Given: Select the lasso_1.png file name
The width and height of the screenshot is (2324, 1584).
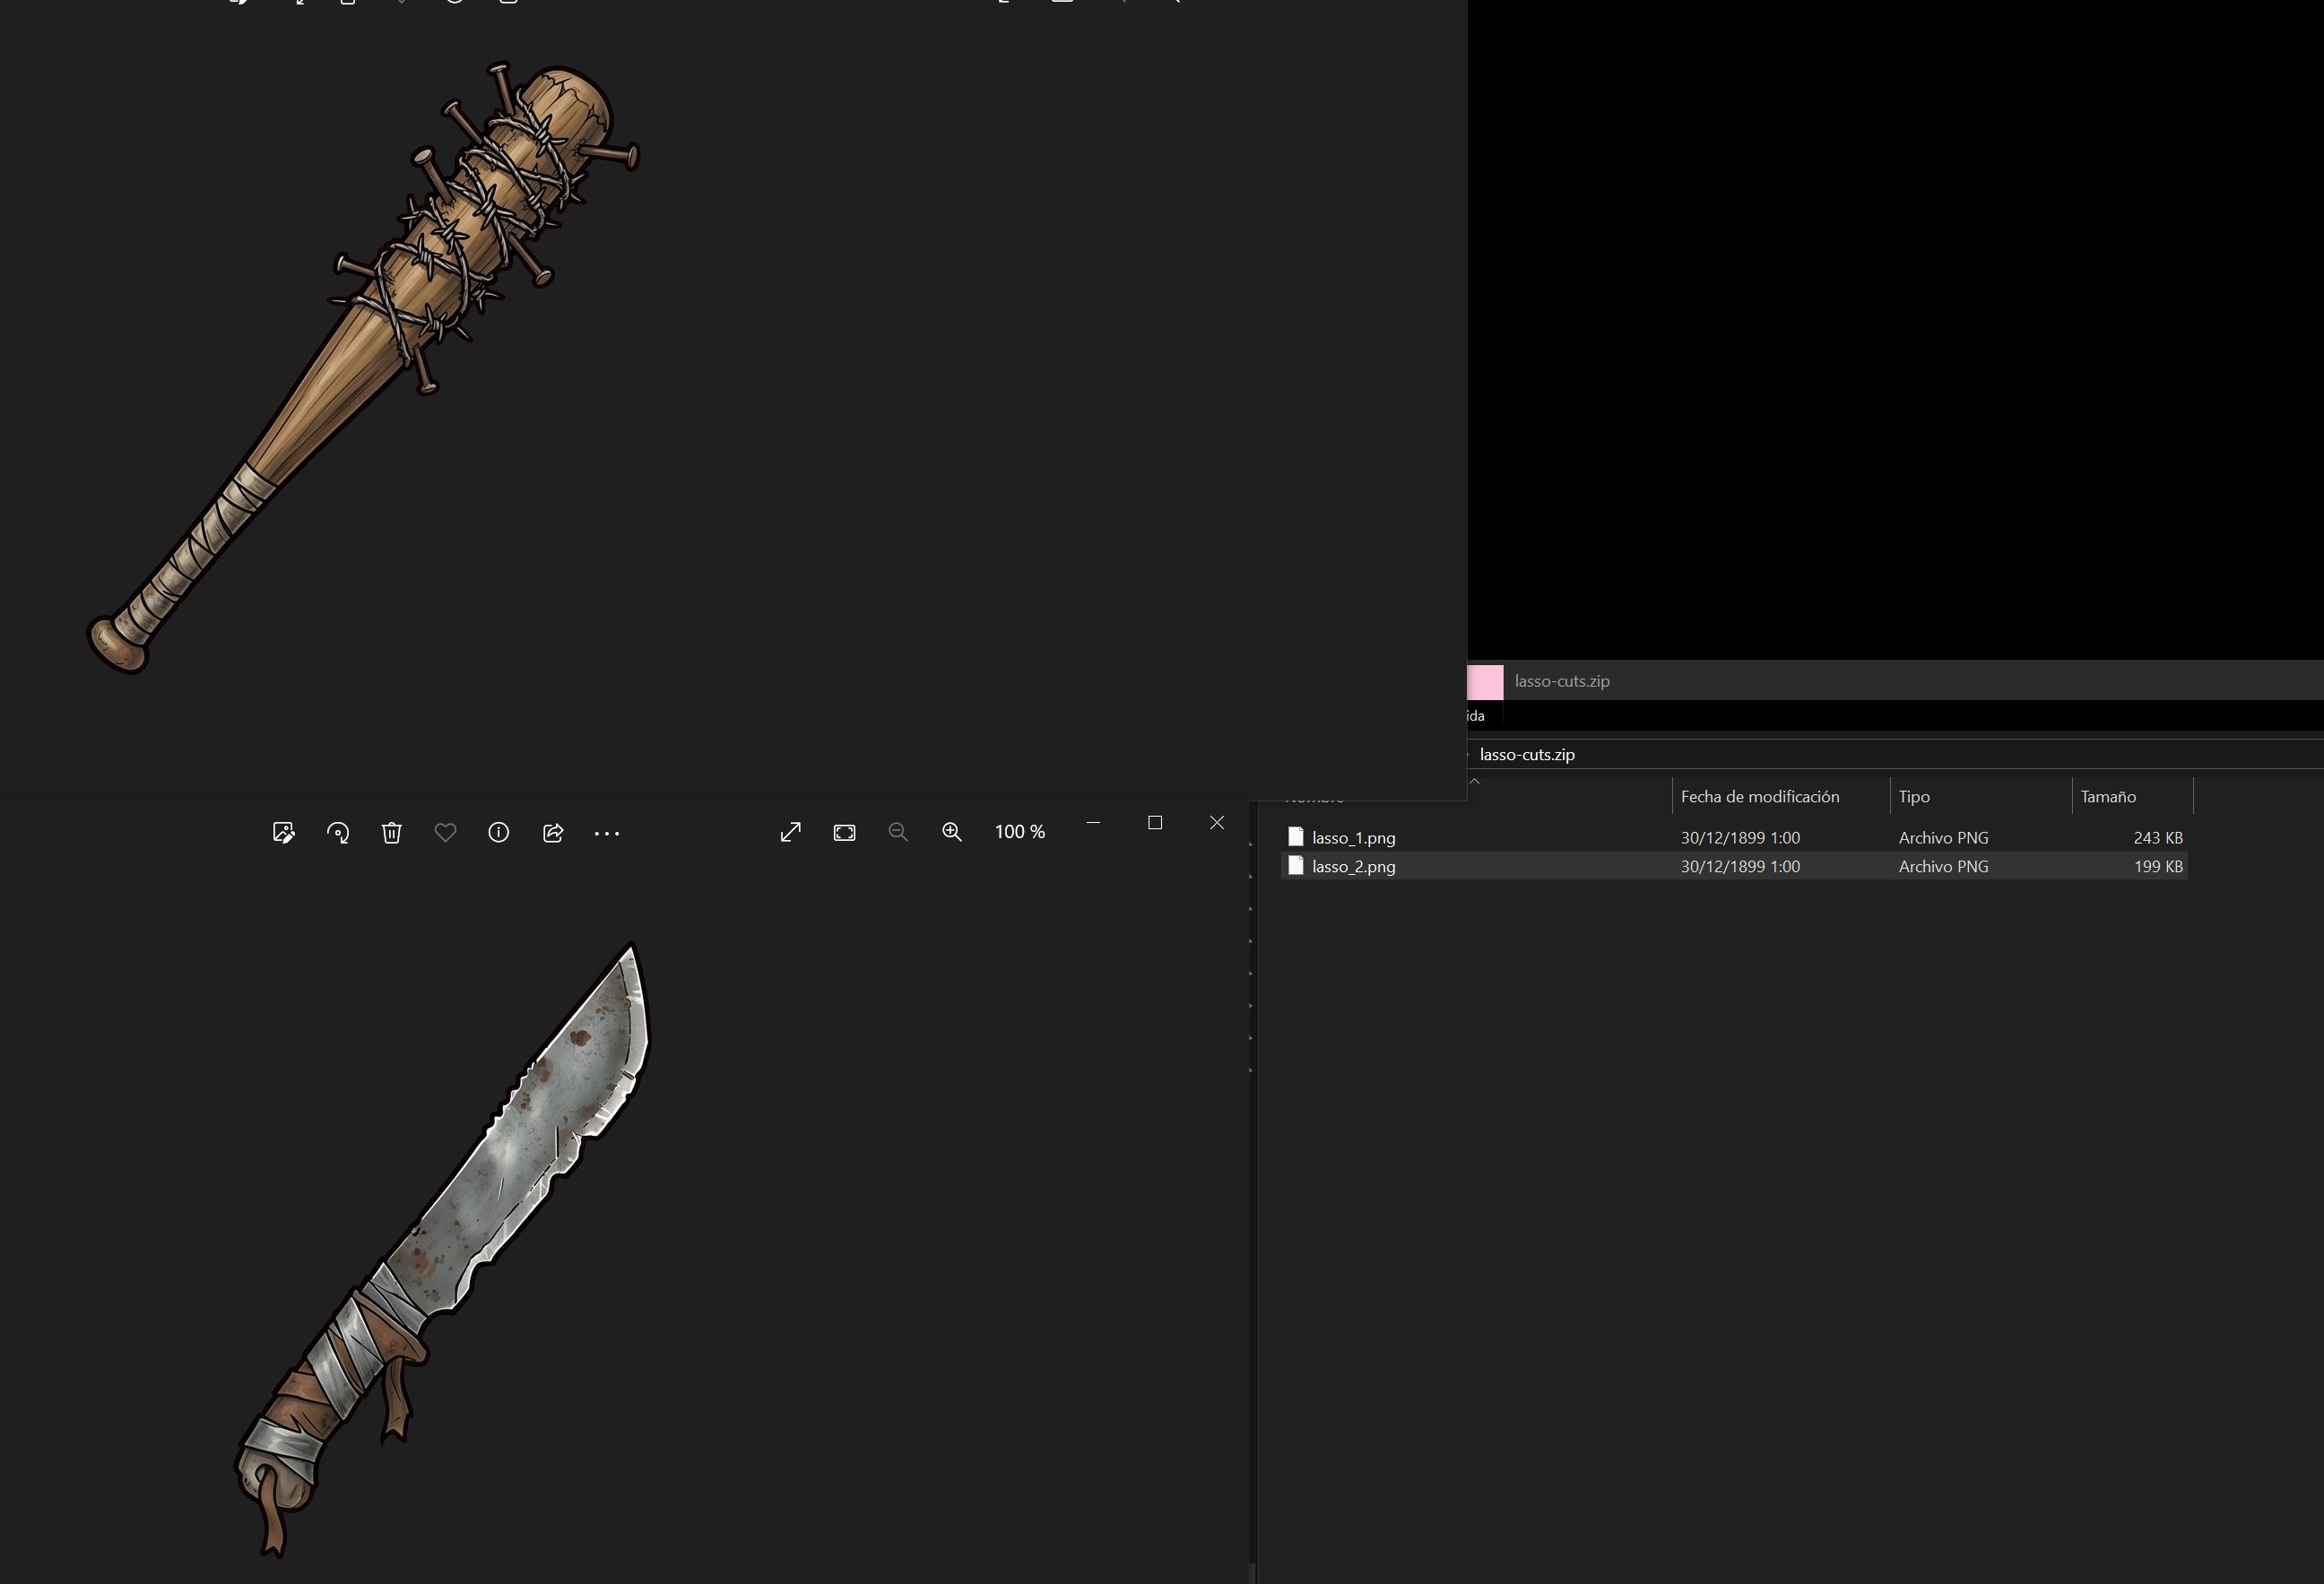Looking at the screenshot, I should pyautogui.click(x=1354, y=838).
